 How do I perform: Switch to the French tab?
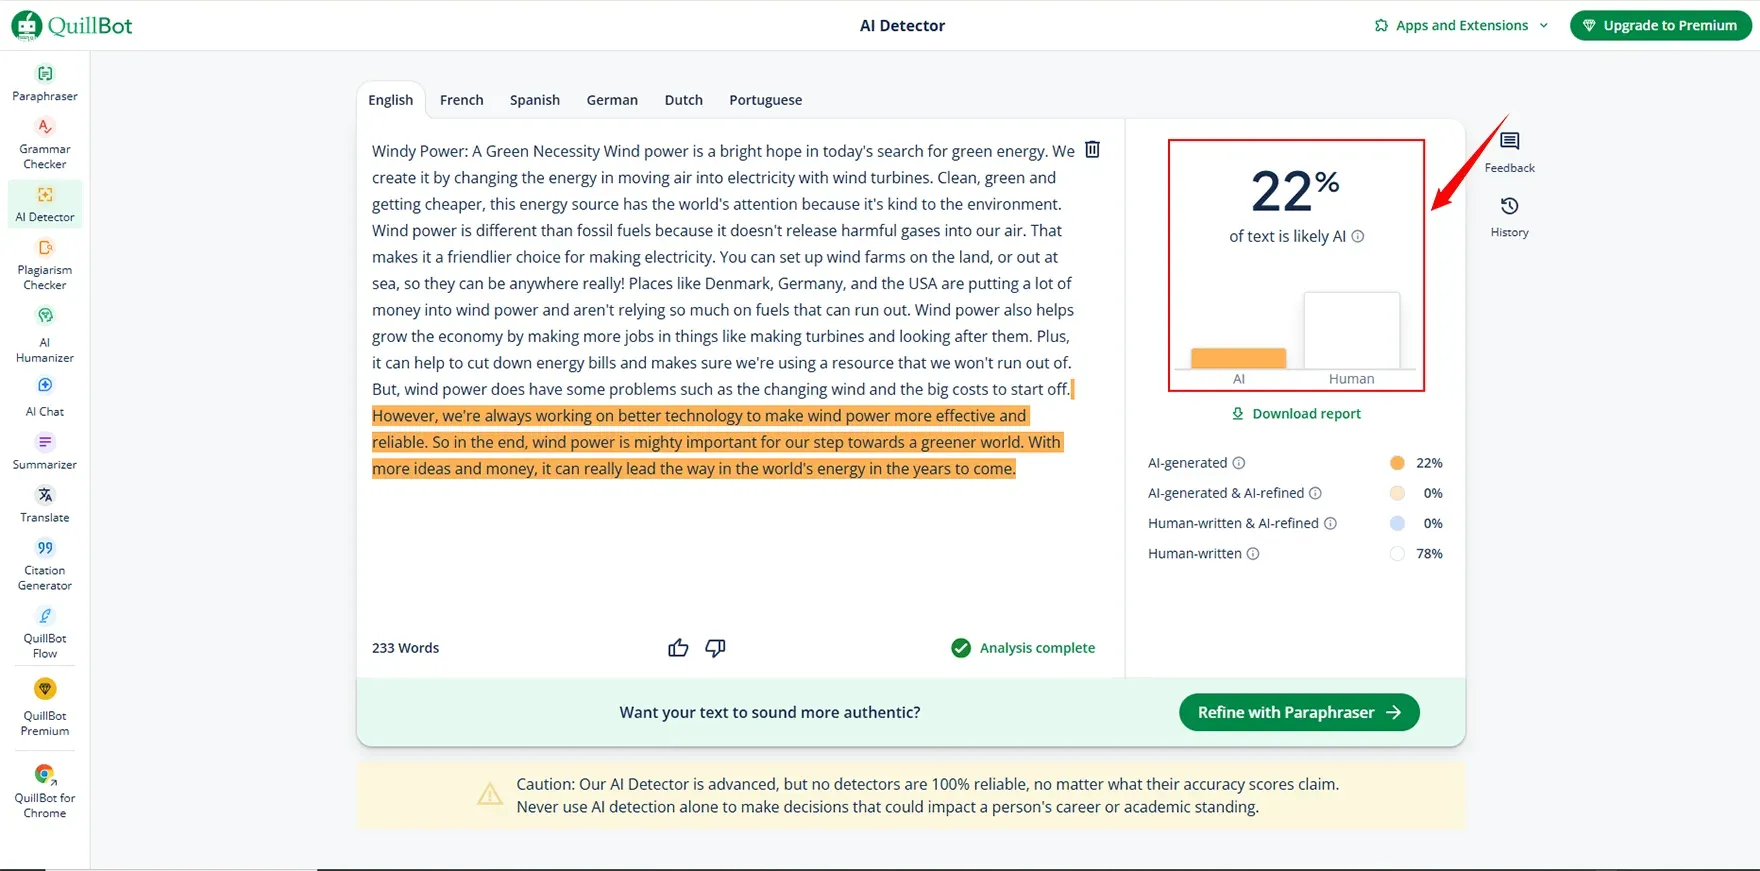(x=462, y=100)
